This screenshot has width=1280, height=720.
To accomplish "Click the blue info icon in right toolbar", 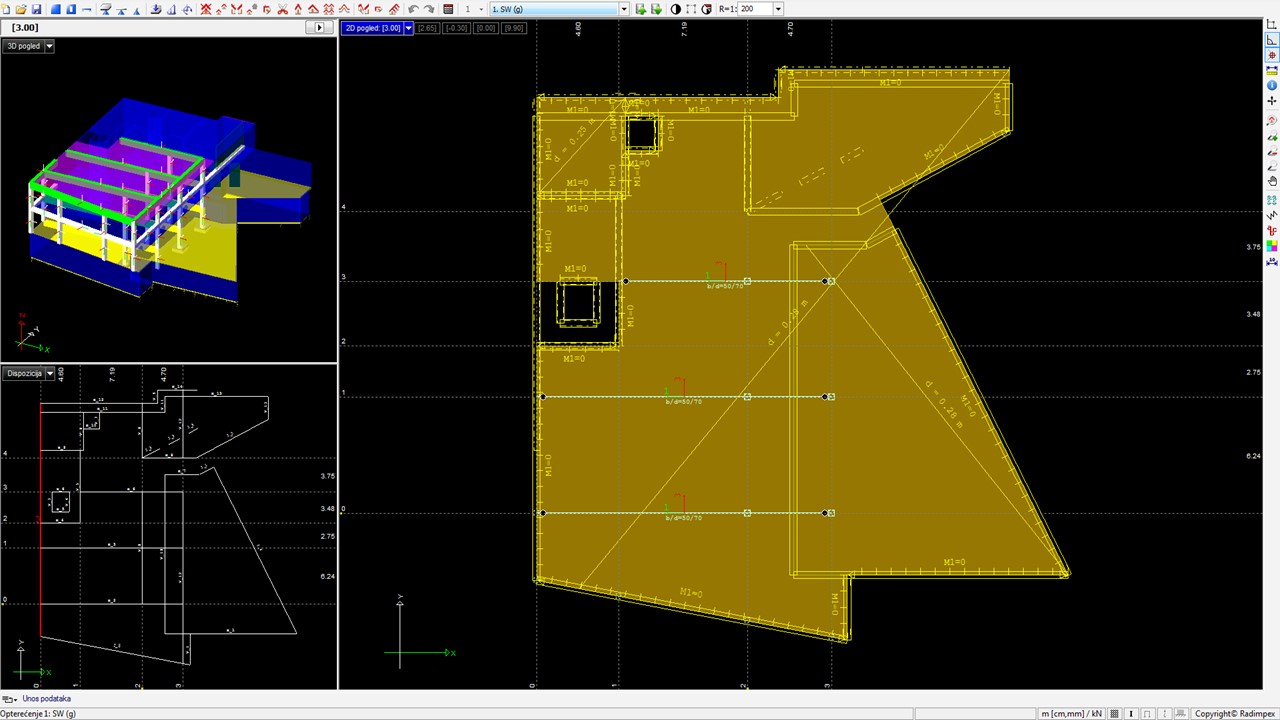I will point(1272,86).
